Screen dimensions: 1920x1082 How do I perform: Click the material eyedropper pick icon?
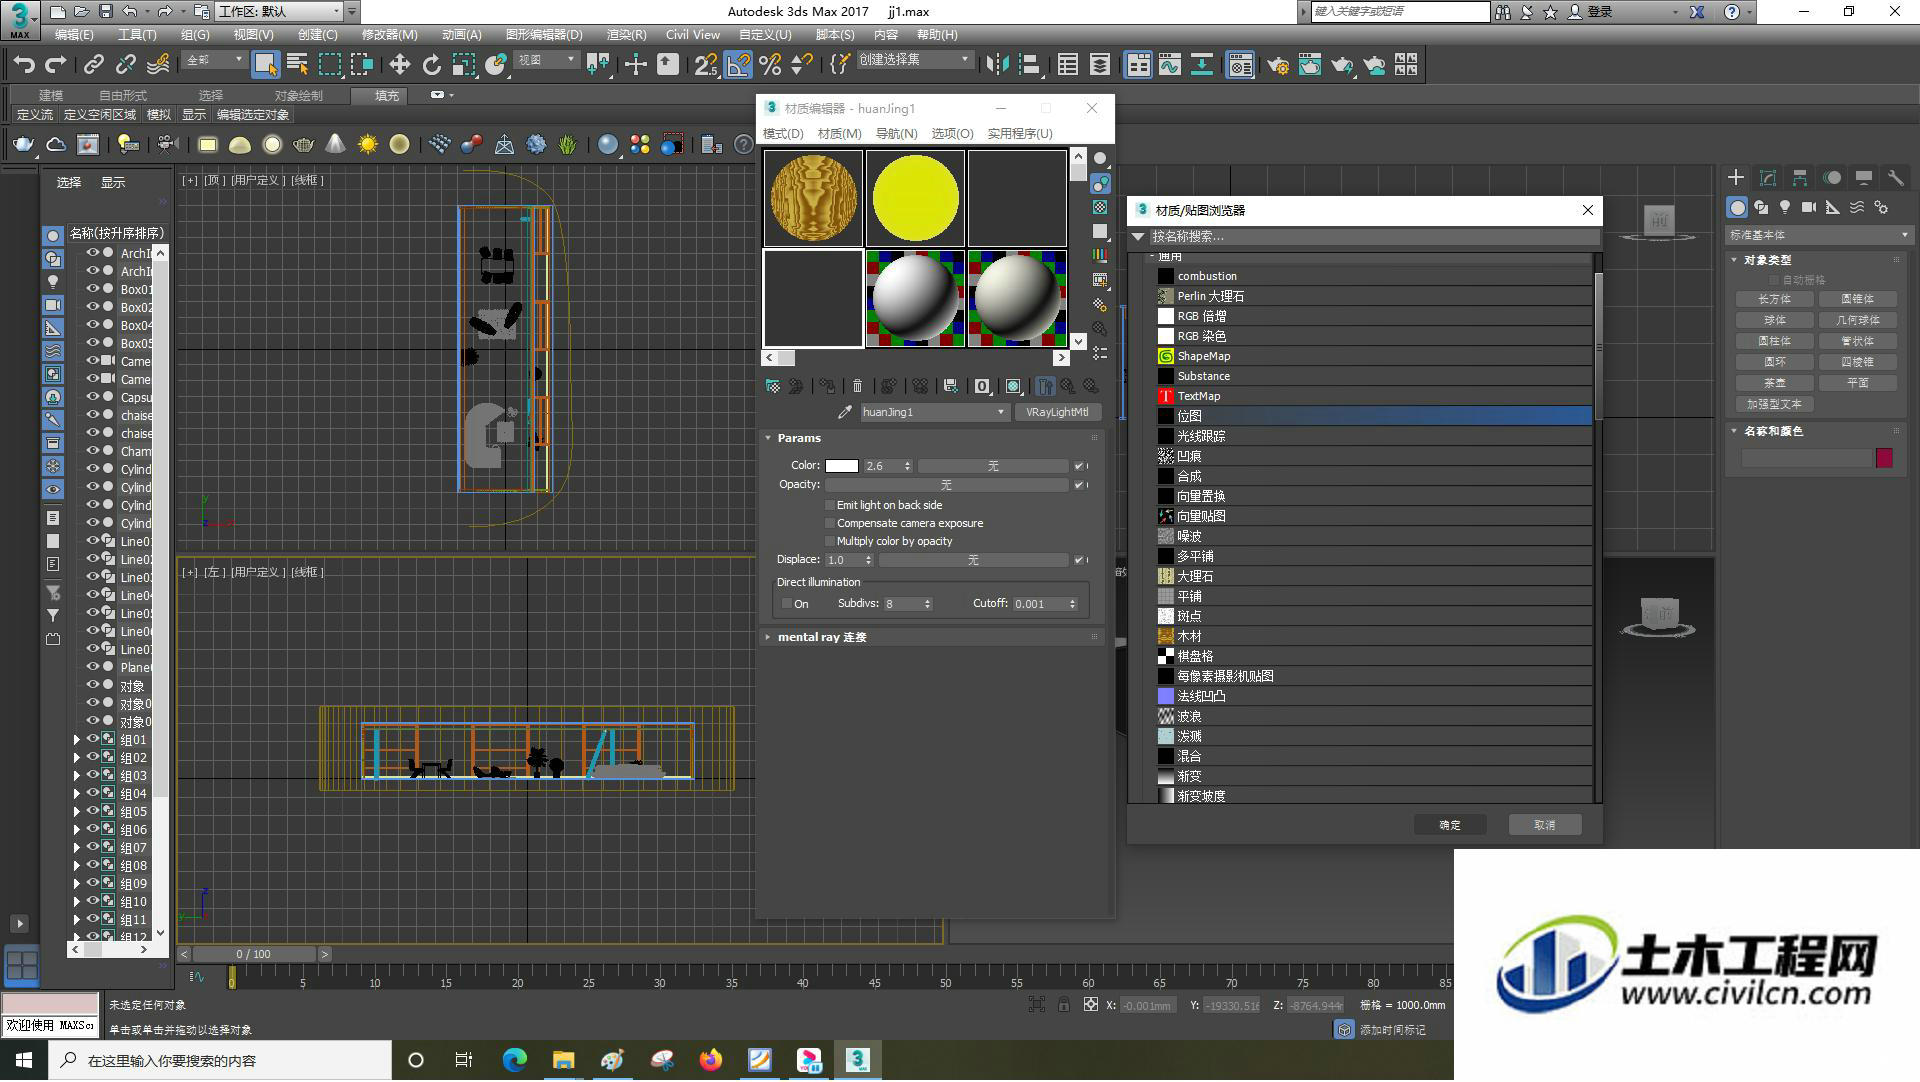pos(845,412)
